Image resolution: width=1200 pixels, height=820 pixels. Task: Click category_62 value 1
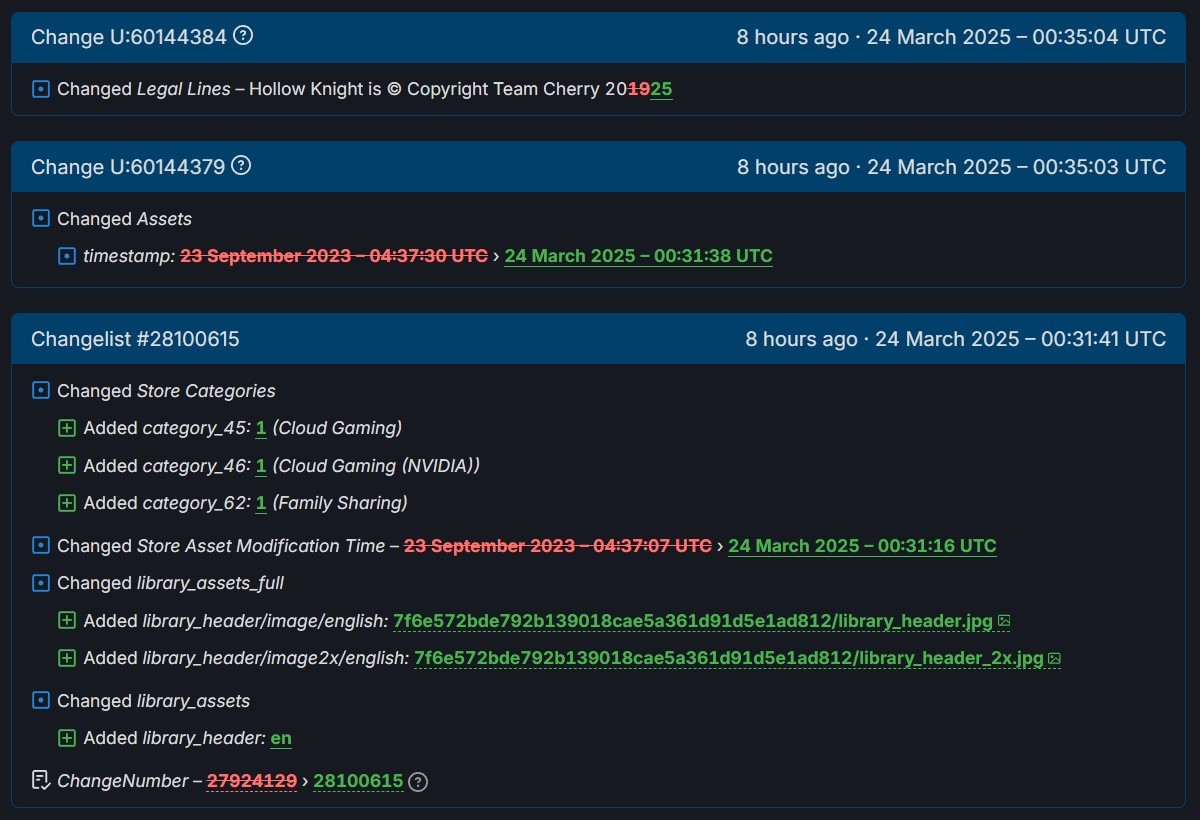coord(261,503)
